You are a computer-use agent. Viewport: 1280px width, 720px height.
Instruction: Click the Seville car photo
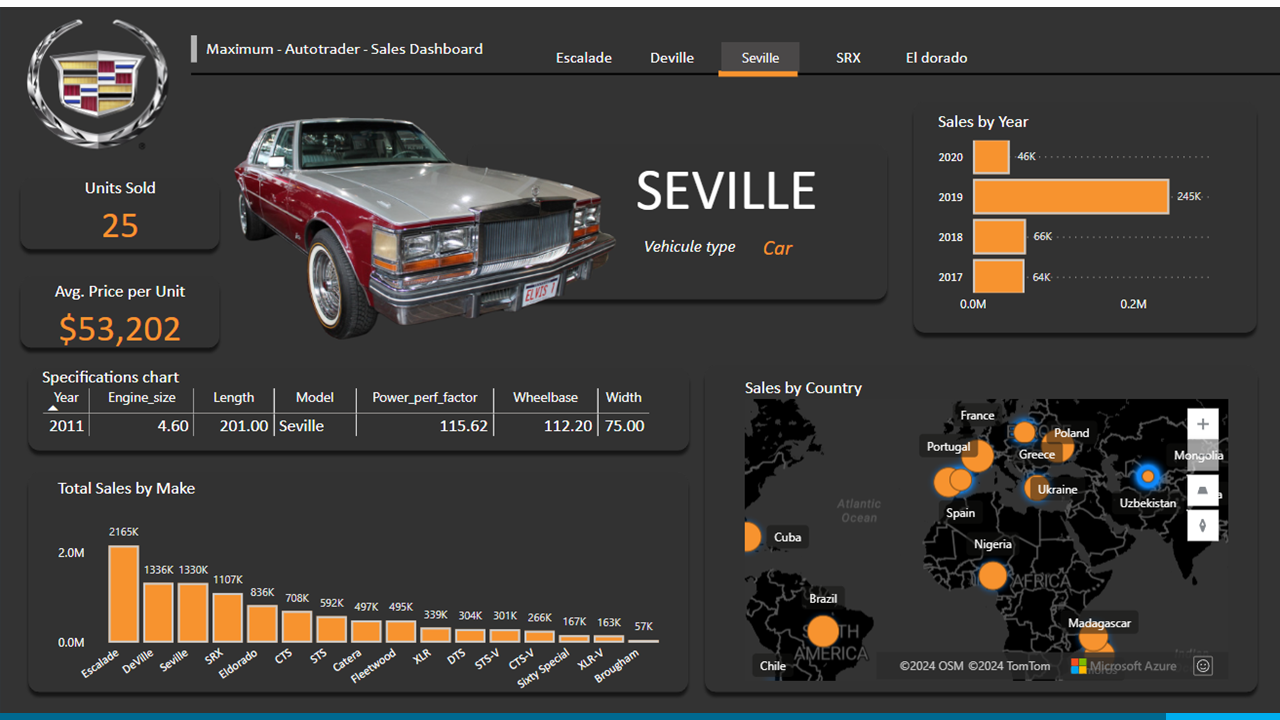tap(425, 228)
